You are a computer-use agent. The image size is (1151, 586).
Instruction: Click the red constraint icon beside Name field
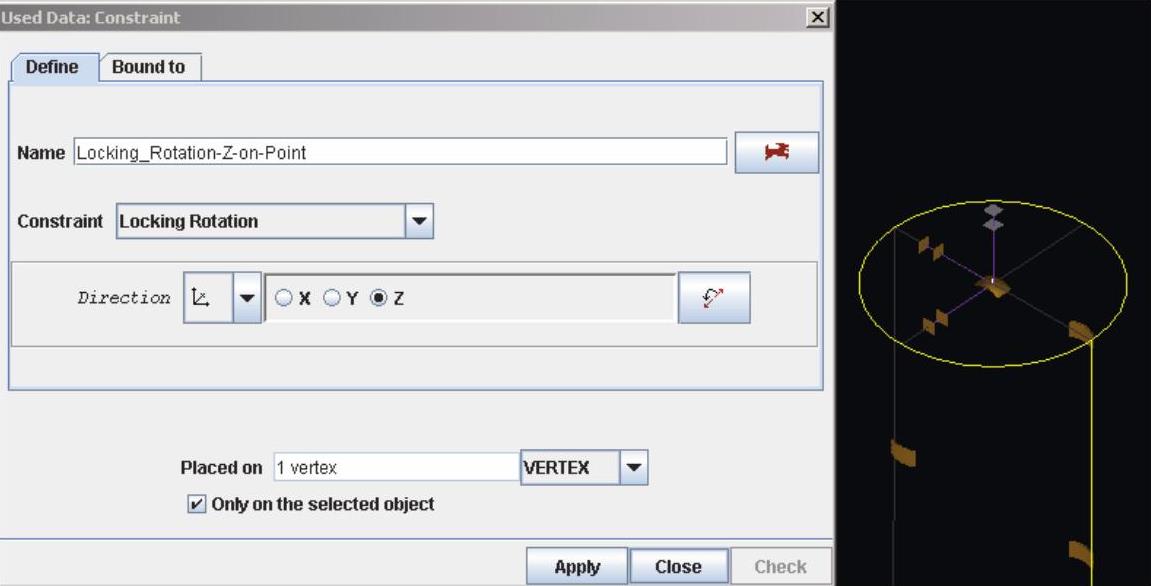click(x=776, y=152)
